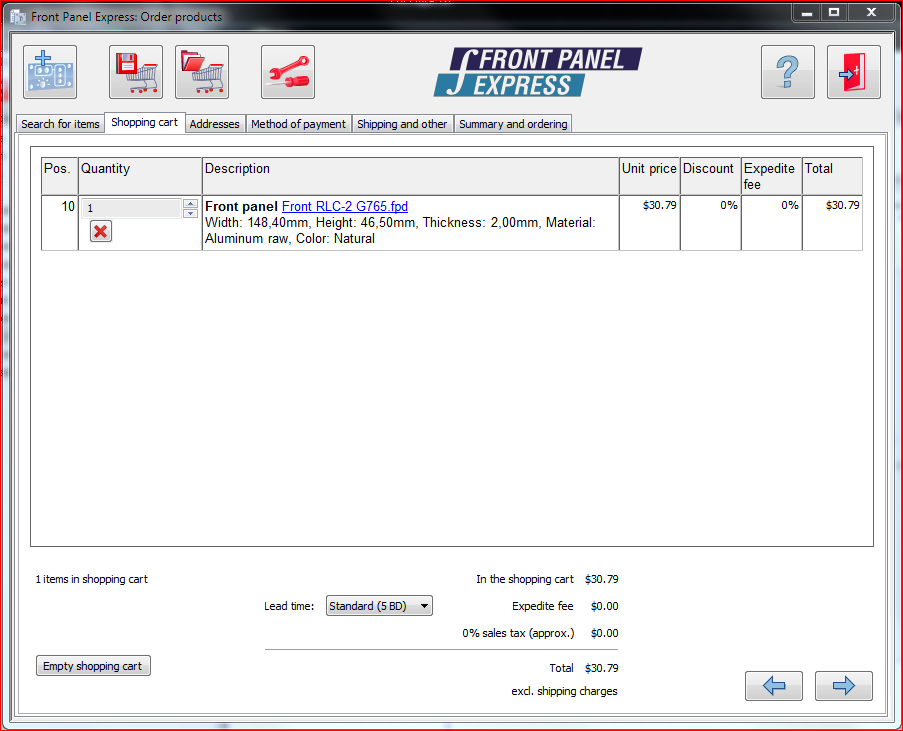Image resolution: width=903 pixels, height=731 pixels.
Task: Expand the Lead time dropdown
Action: pyautogui.click(x=379, y=606)
